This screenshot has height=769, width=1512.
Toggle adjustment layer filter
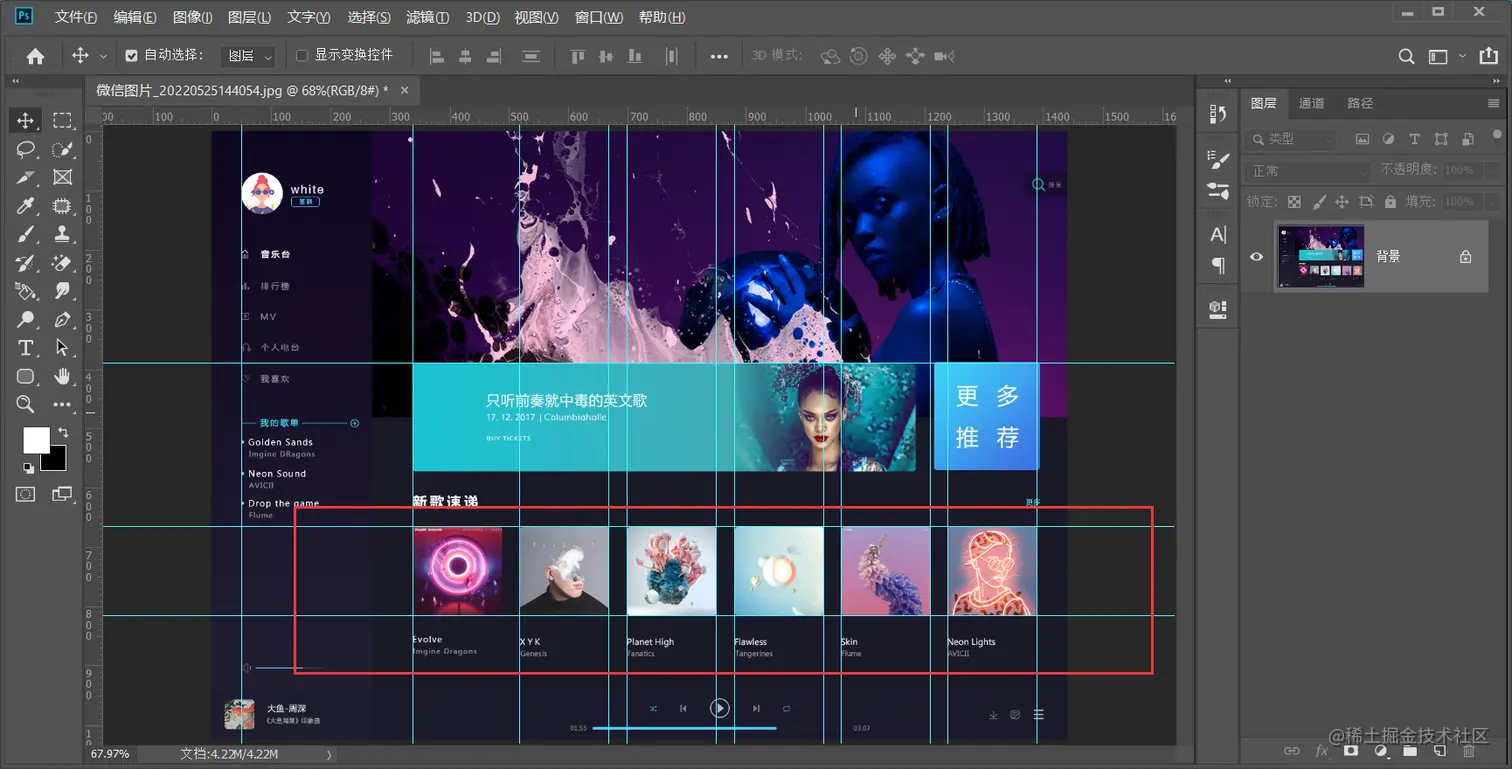(1388, 139)
